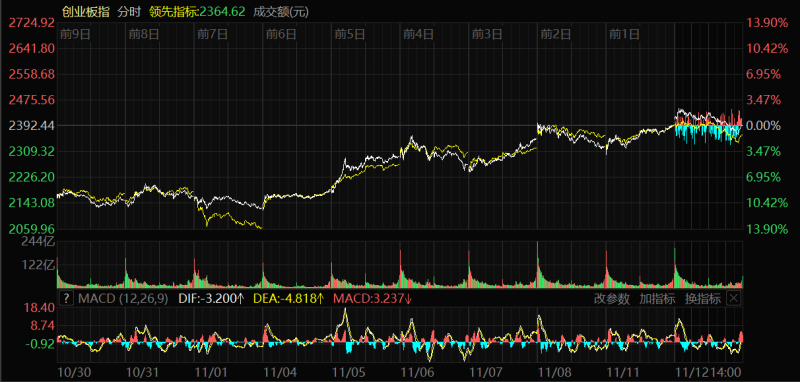
Task: Click 换指标 to switch the indicator
Action: coord(703,299)
